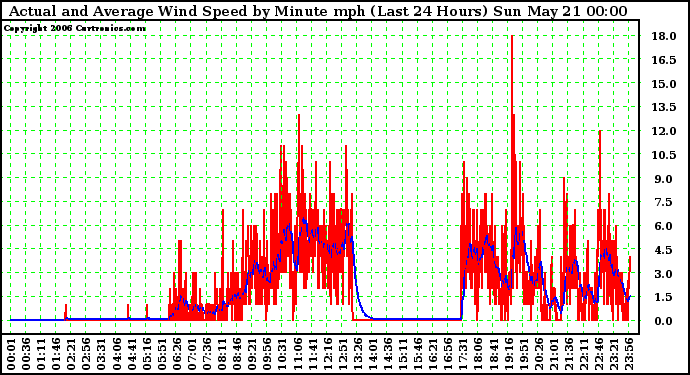Click the 18 mph red wind spike peak
The image size is (690, 375).
point(512,37)
